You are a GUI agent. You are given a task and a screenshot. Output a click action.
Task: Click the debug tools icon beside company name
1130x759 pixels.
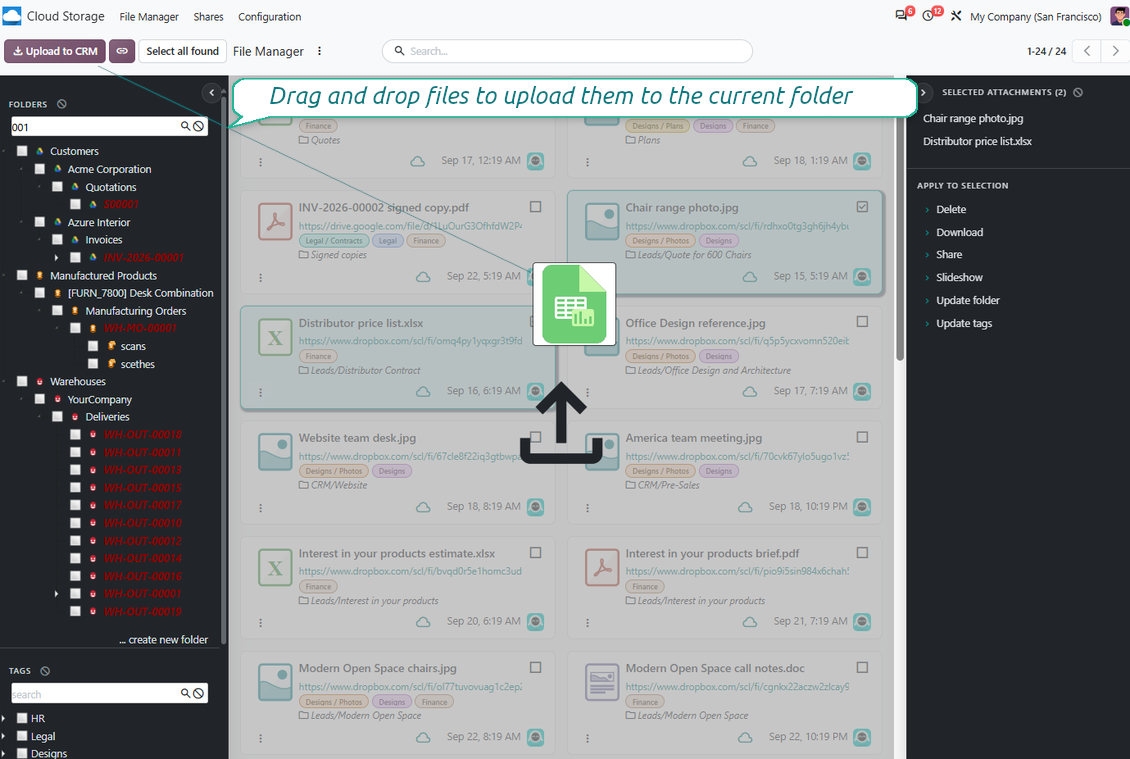click(956, 16)
